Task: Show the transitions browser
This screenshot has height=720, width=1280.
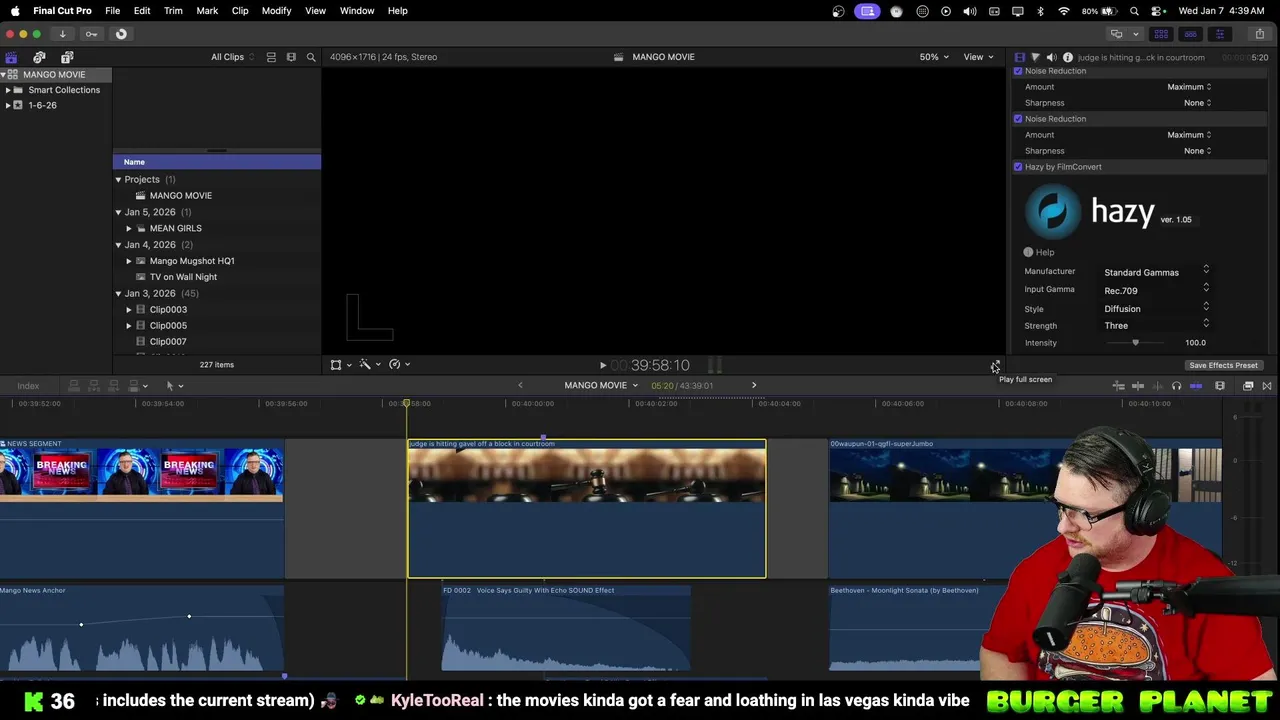Action: [1267, 386]
